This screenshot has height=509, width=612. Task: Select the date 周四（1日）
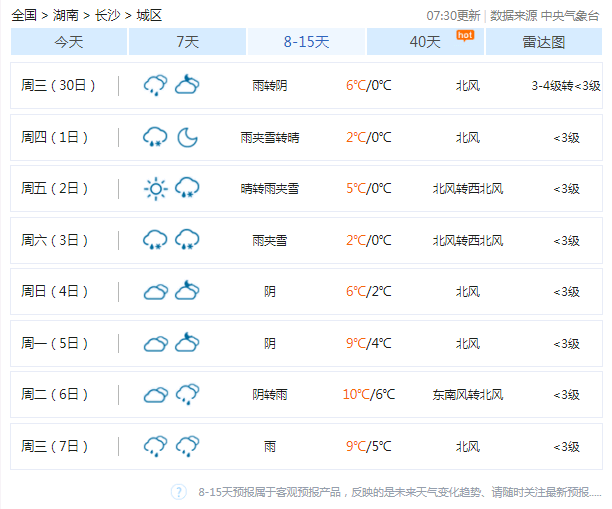point(54,137)
